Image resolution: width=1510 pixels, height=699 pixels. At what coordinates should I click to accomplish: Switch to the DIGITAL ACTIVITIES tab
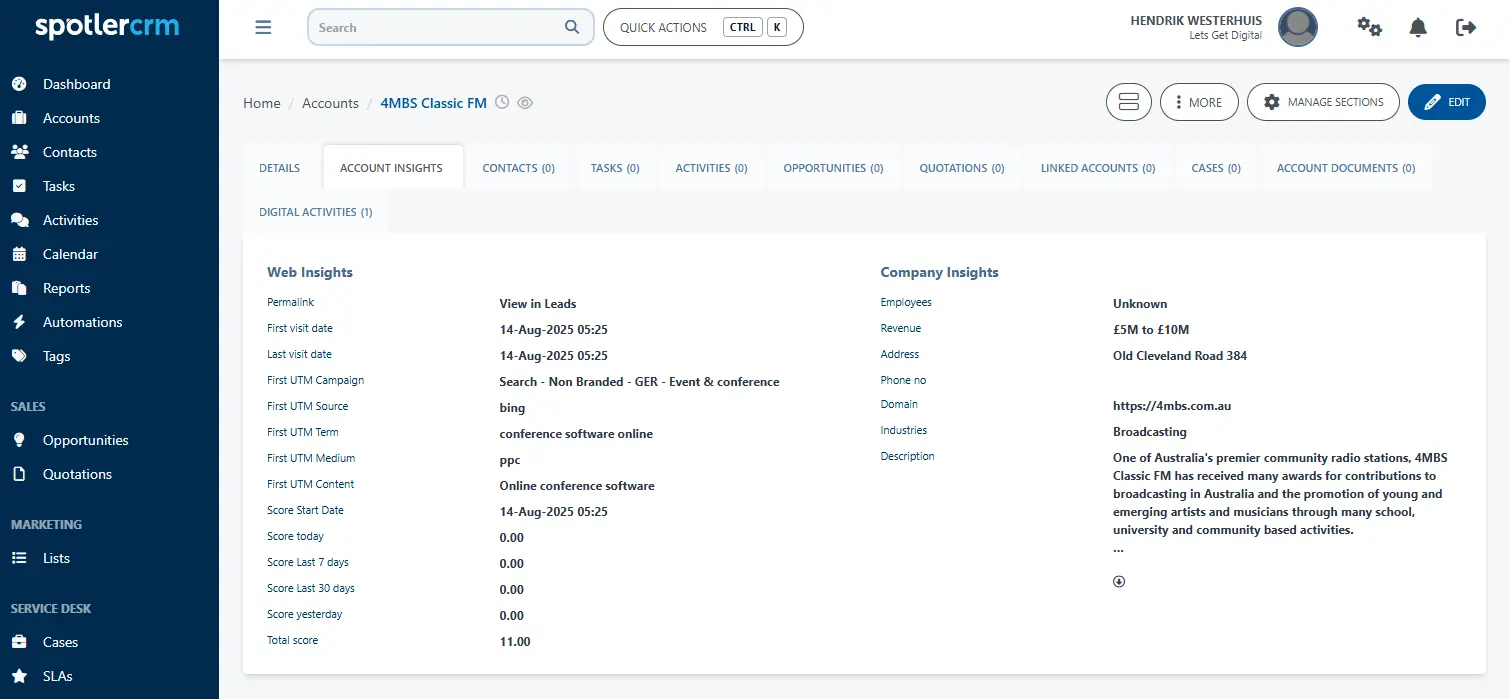pyautogui.click(x=315, y=212)
